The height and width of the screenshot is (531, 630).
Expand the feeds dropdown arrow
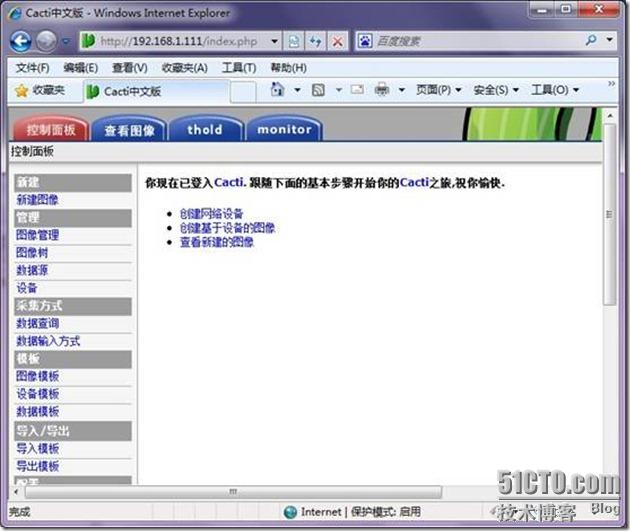click(x=339, y=90)
